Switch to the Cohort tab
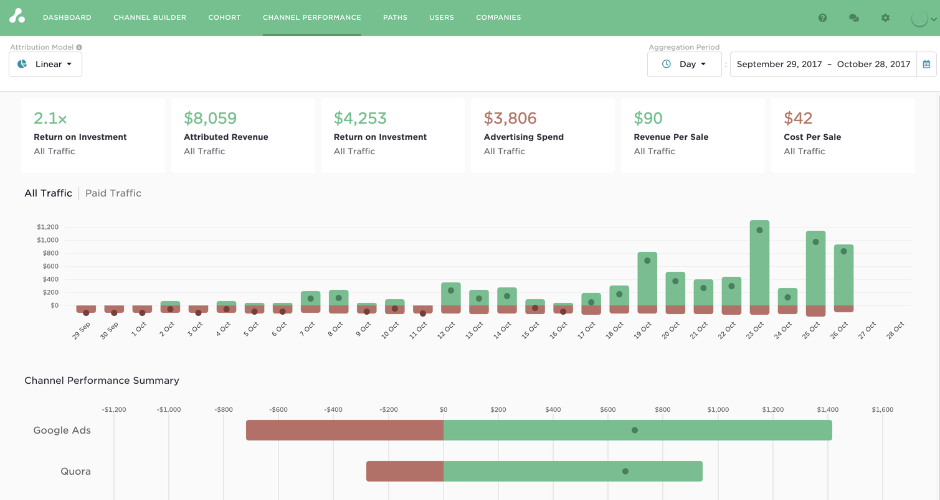 click(224, 18)
